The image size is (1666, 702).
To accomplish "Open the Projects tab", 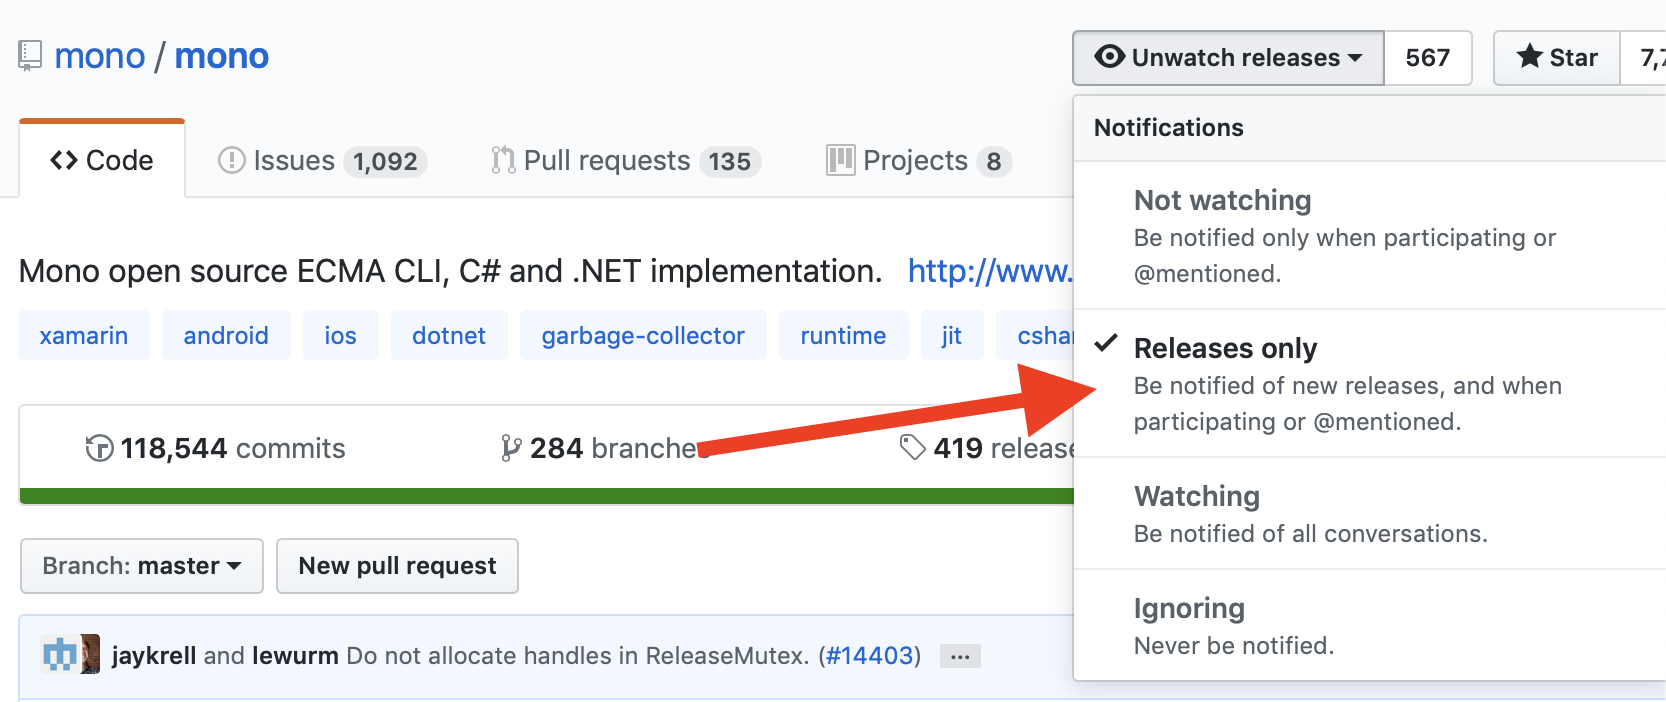I will tap(919, 161).
